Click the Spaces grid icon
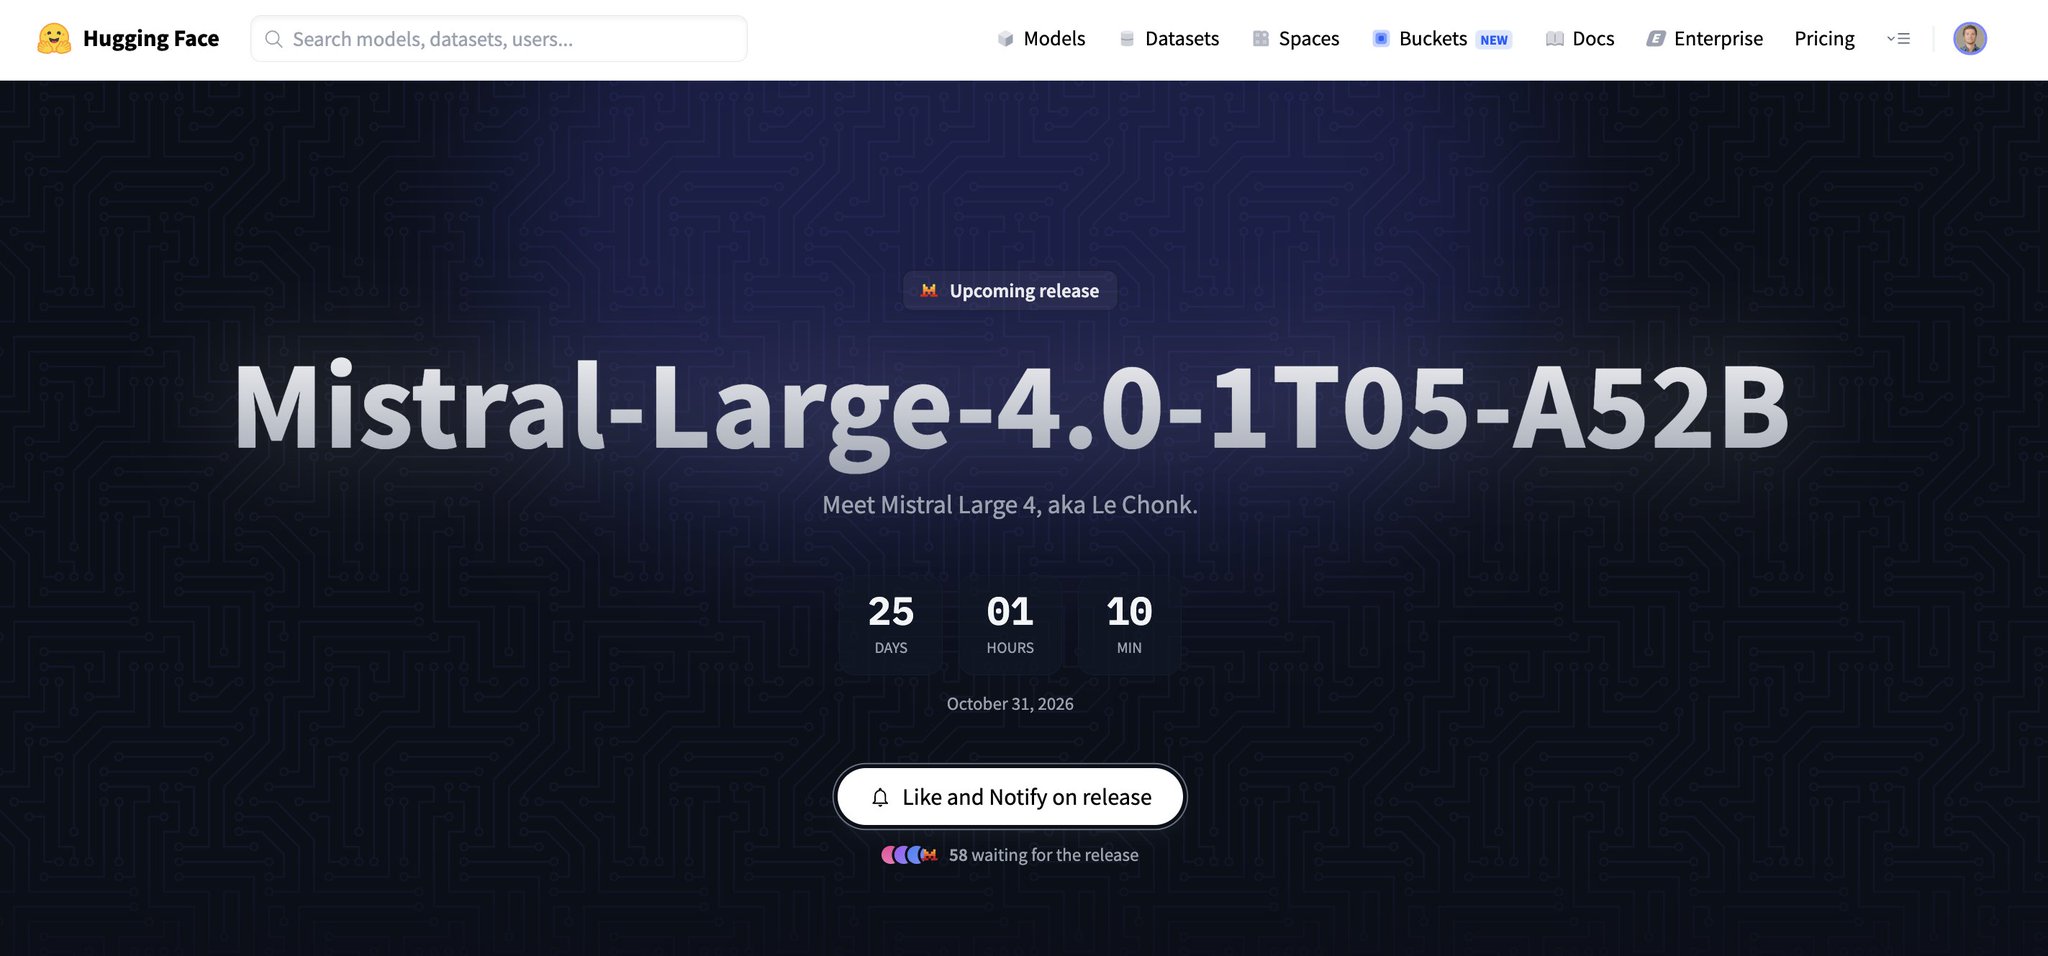Screen dimensions: 2048x956 1261,39
